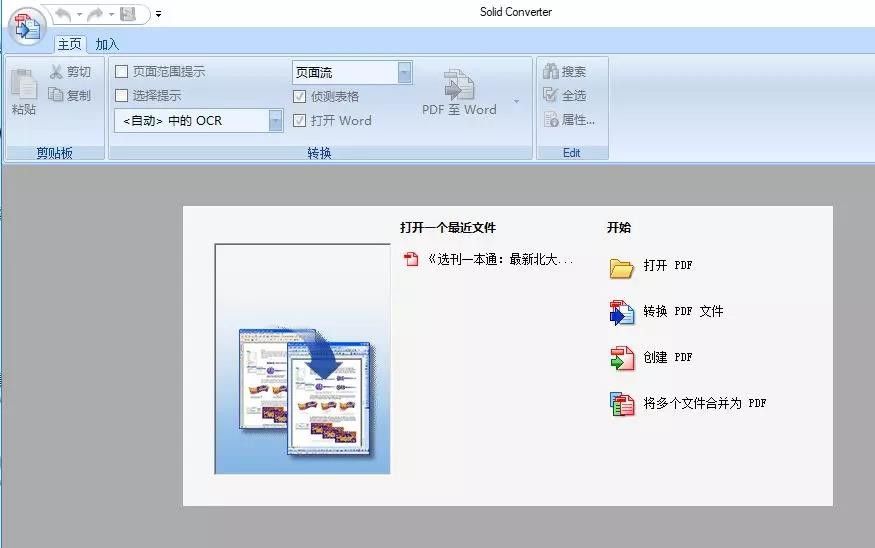The width and height of the screenshot is (875, 548).
Task: Click the 属性... properties icon
Action: [x=551, y=119]
